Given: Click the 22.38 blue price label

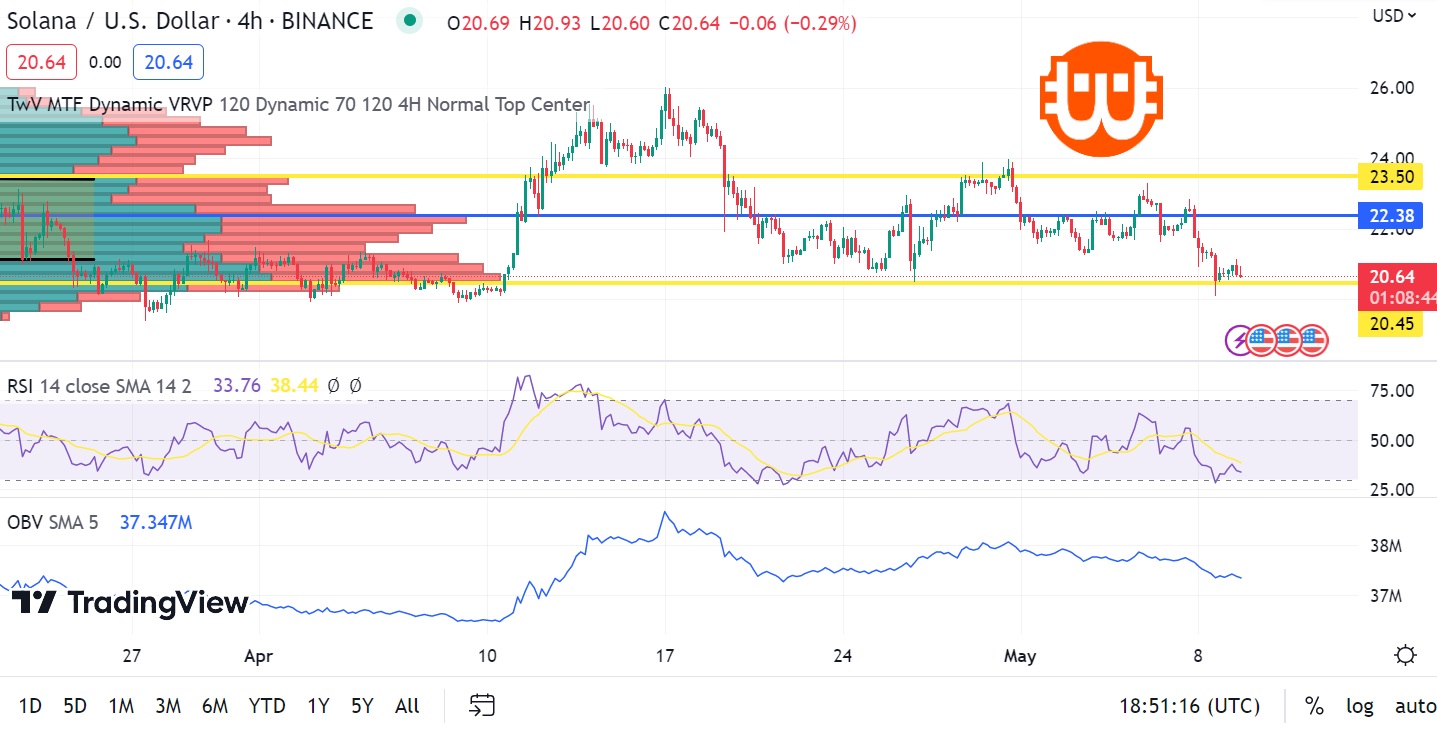Looking at the screenshot, I should click(x=1390, y=216).
